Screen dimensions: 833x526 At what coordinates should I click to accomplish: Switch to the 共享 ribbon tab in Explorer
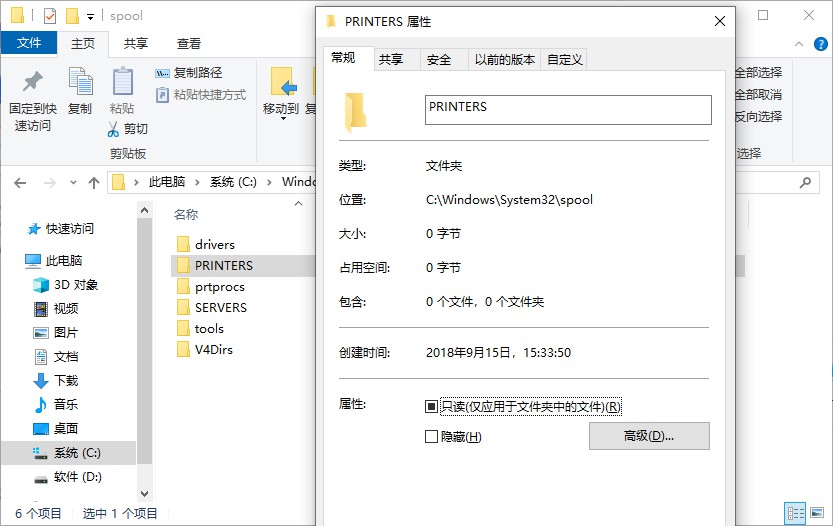point(135,44)
